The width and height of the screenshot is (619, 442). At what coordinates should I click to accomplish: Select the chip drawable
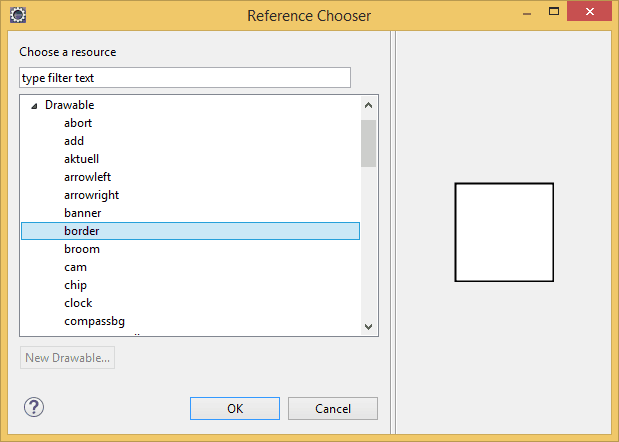(x=76, y=285)
